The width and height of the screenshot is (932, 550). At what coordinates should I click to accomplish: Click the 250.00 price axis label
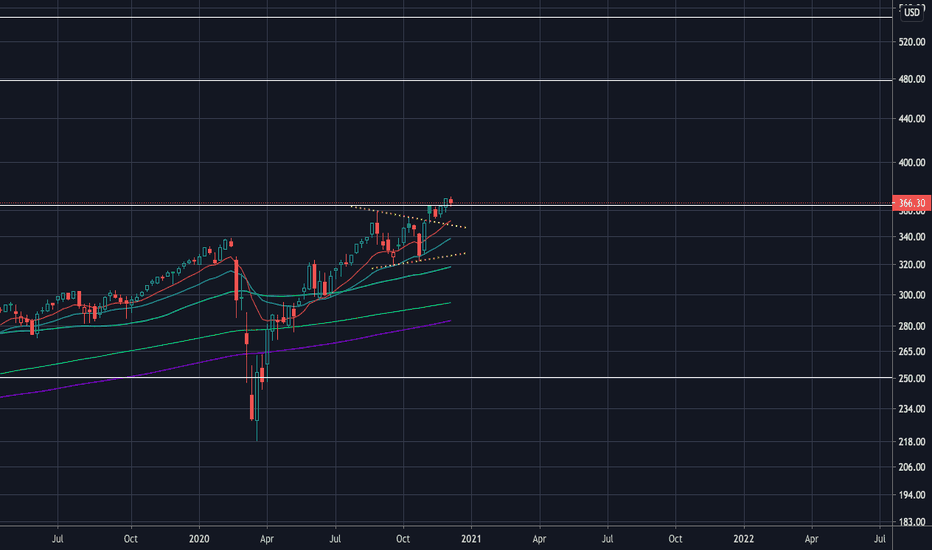point(912,378)
